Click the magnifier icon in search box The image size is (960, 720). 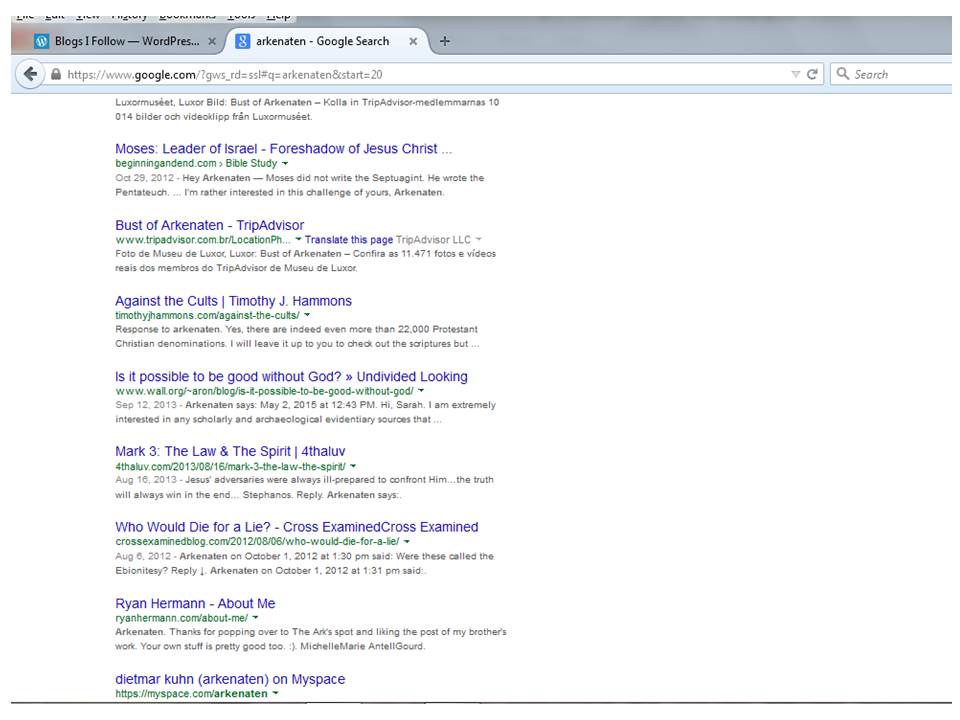click(843, 74)
